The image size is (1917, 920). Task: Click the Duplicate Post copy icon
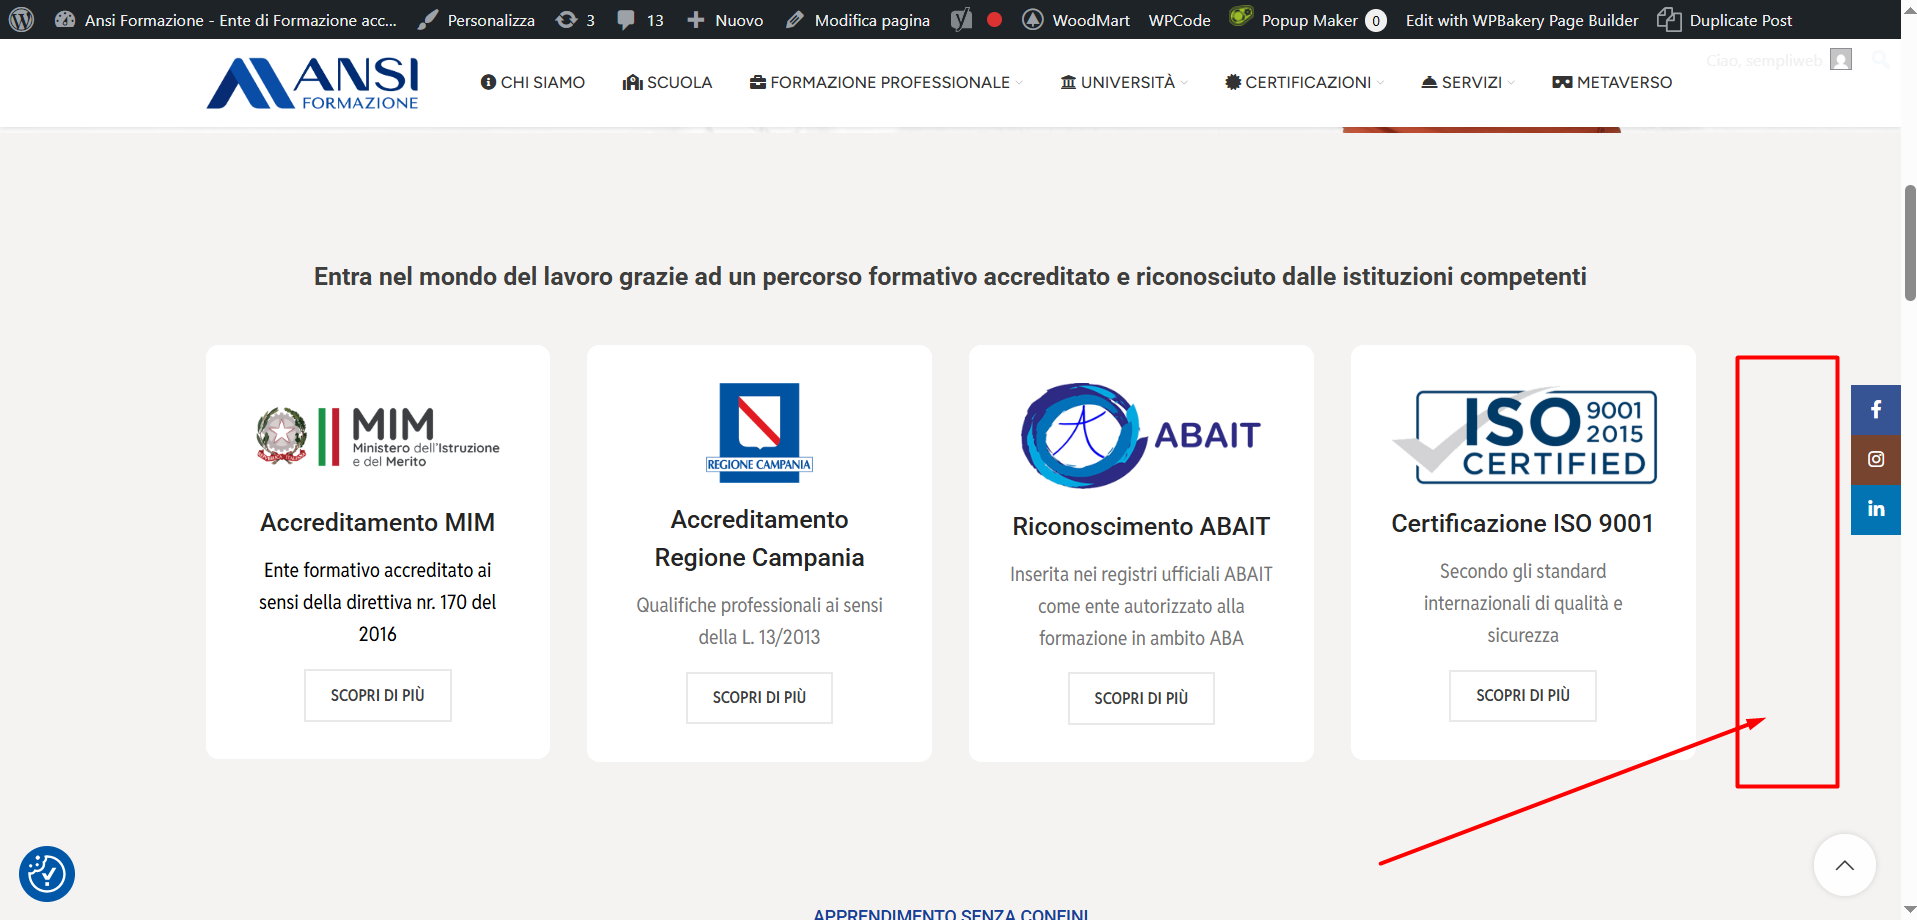click(1669, 19)
